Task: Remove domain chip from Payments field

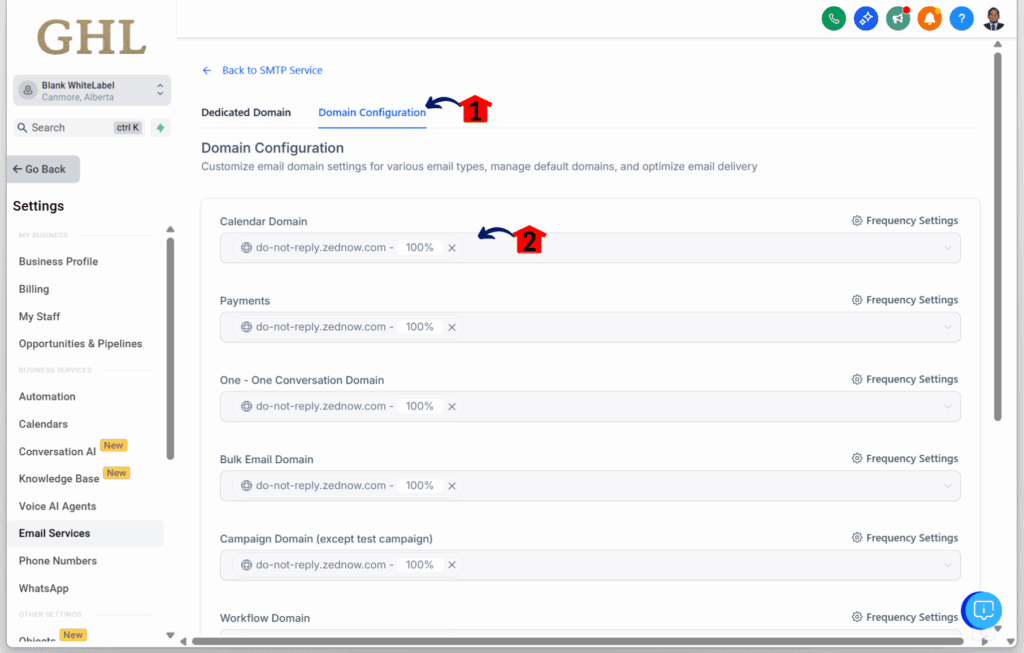Action: [x=452, y=327]
